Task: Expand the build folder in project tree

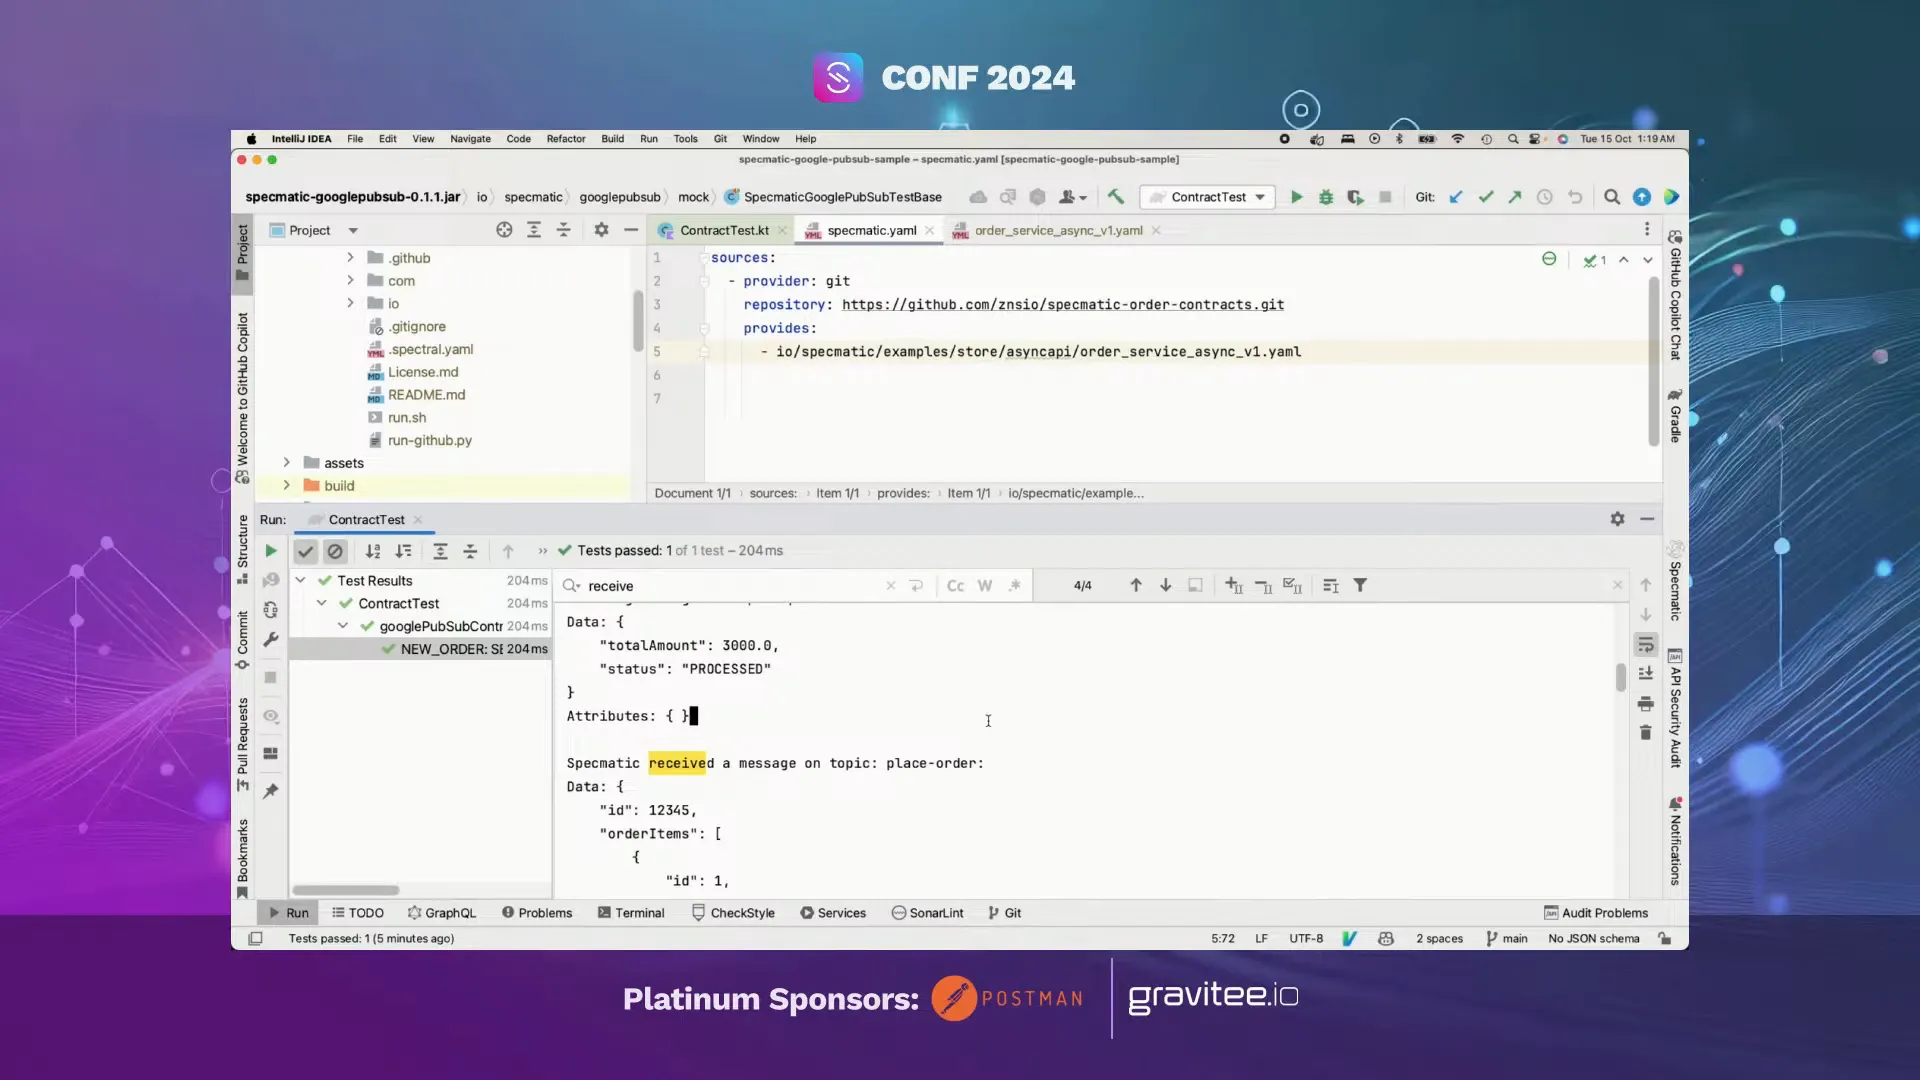Action: point(286,485)
